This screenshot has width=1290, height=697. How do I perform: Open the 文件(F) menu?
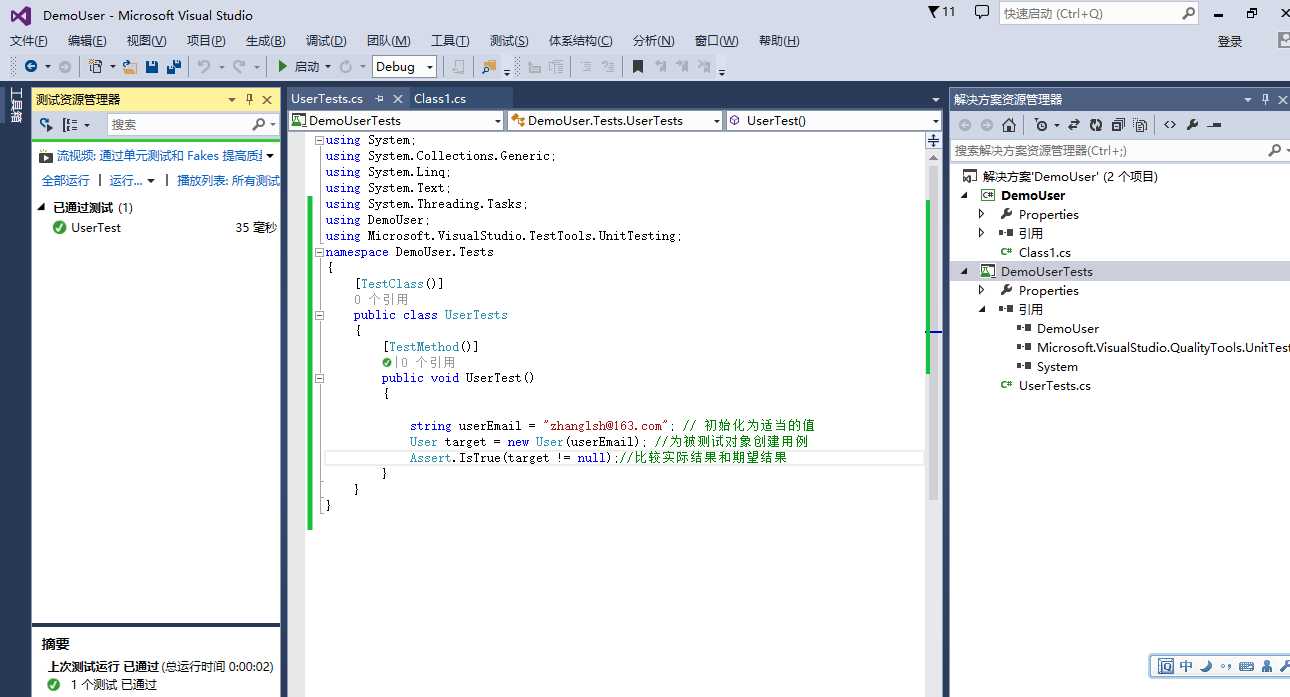coord(29,41)
